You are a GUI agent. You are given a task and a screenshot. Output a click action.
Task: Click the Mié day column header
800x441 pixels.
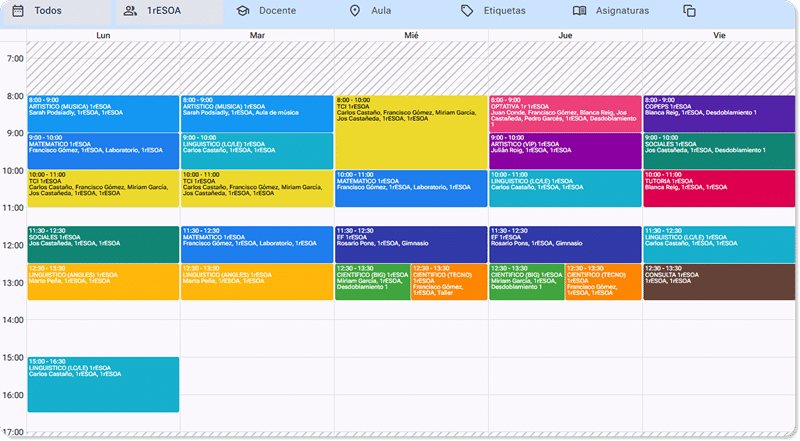point(411,35)
